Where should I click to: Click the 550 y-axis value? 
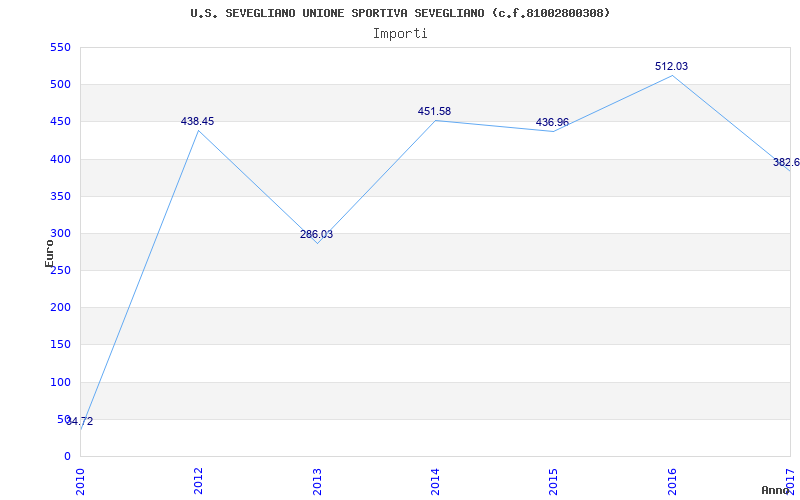click(60, 47)
